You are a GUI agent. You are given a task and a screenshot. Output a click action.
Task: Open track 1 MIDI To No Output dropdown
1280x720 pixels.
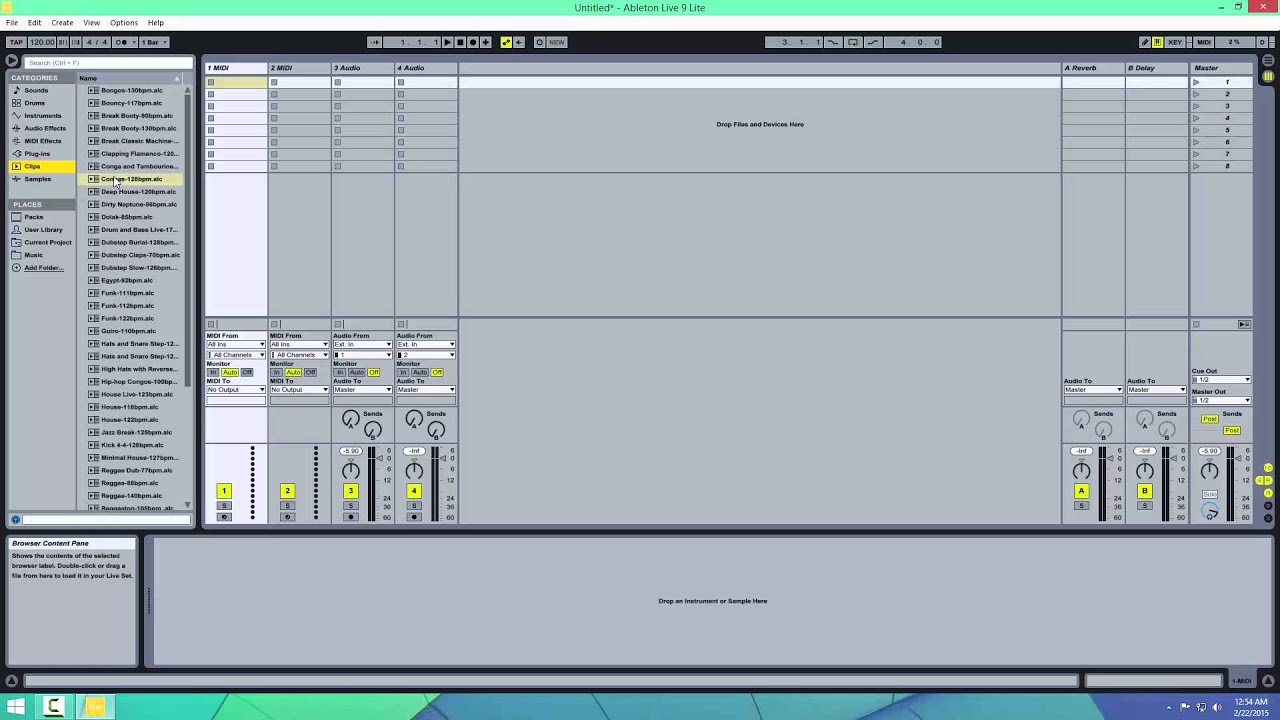pos(236,390)
